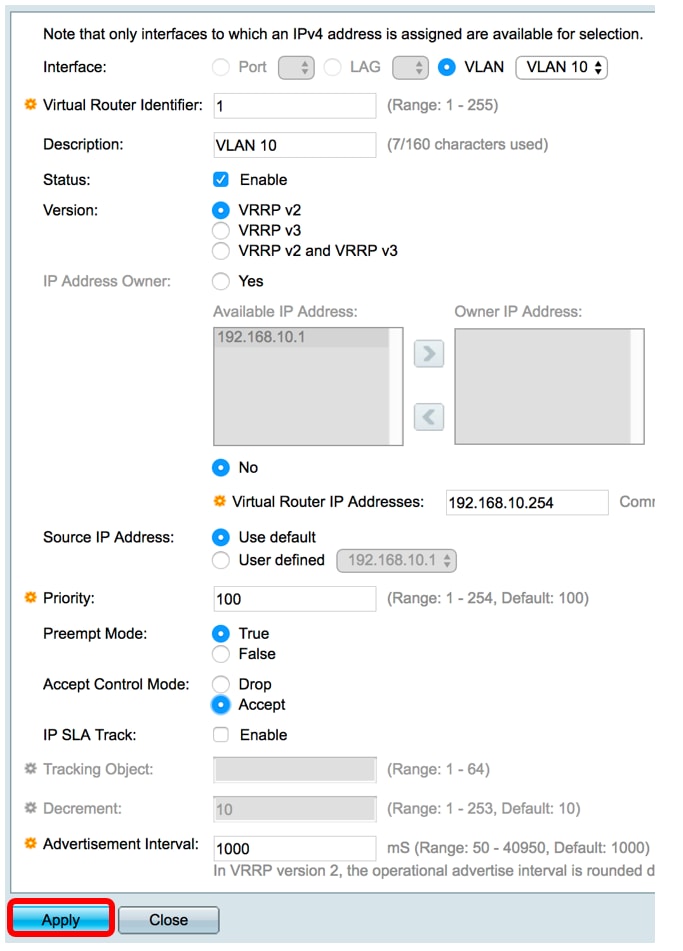Screen dimensions: 683x951
Task: Click the Virtual Router IP Addresses input field
Action: [527, 502]
